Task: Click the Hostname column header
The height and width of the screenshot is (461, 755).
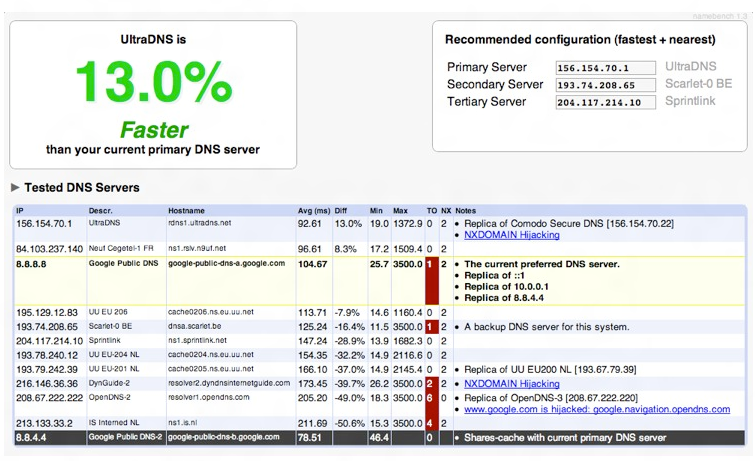Action: (186, 211)
